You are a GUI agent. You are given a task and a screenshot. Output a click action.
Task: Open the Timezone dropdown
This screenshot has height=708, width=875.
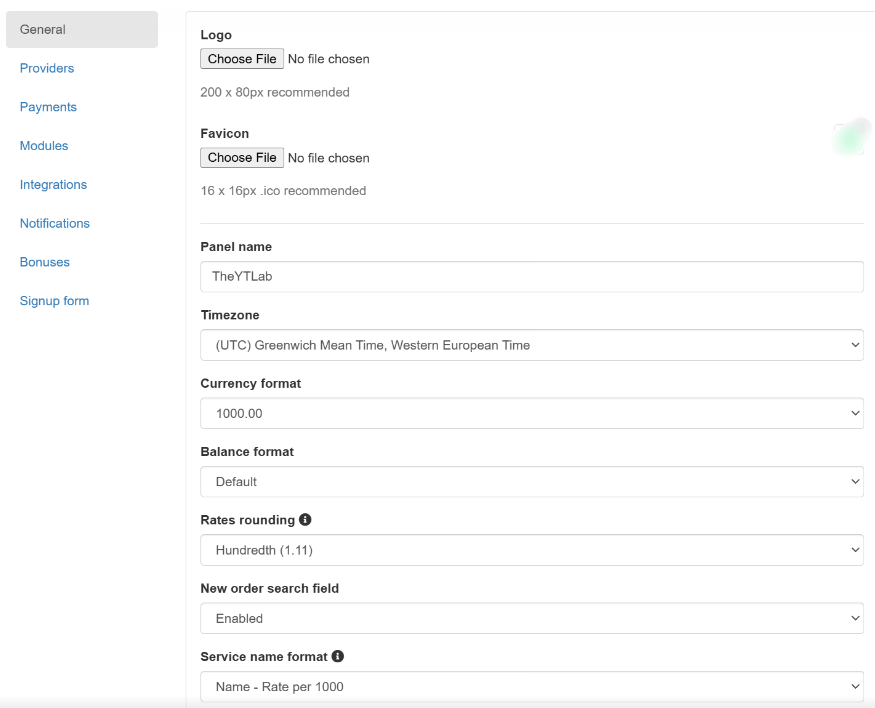[532, 345]
